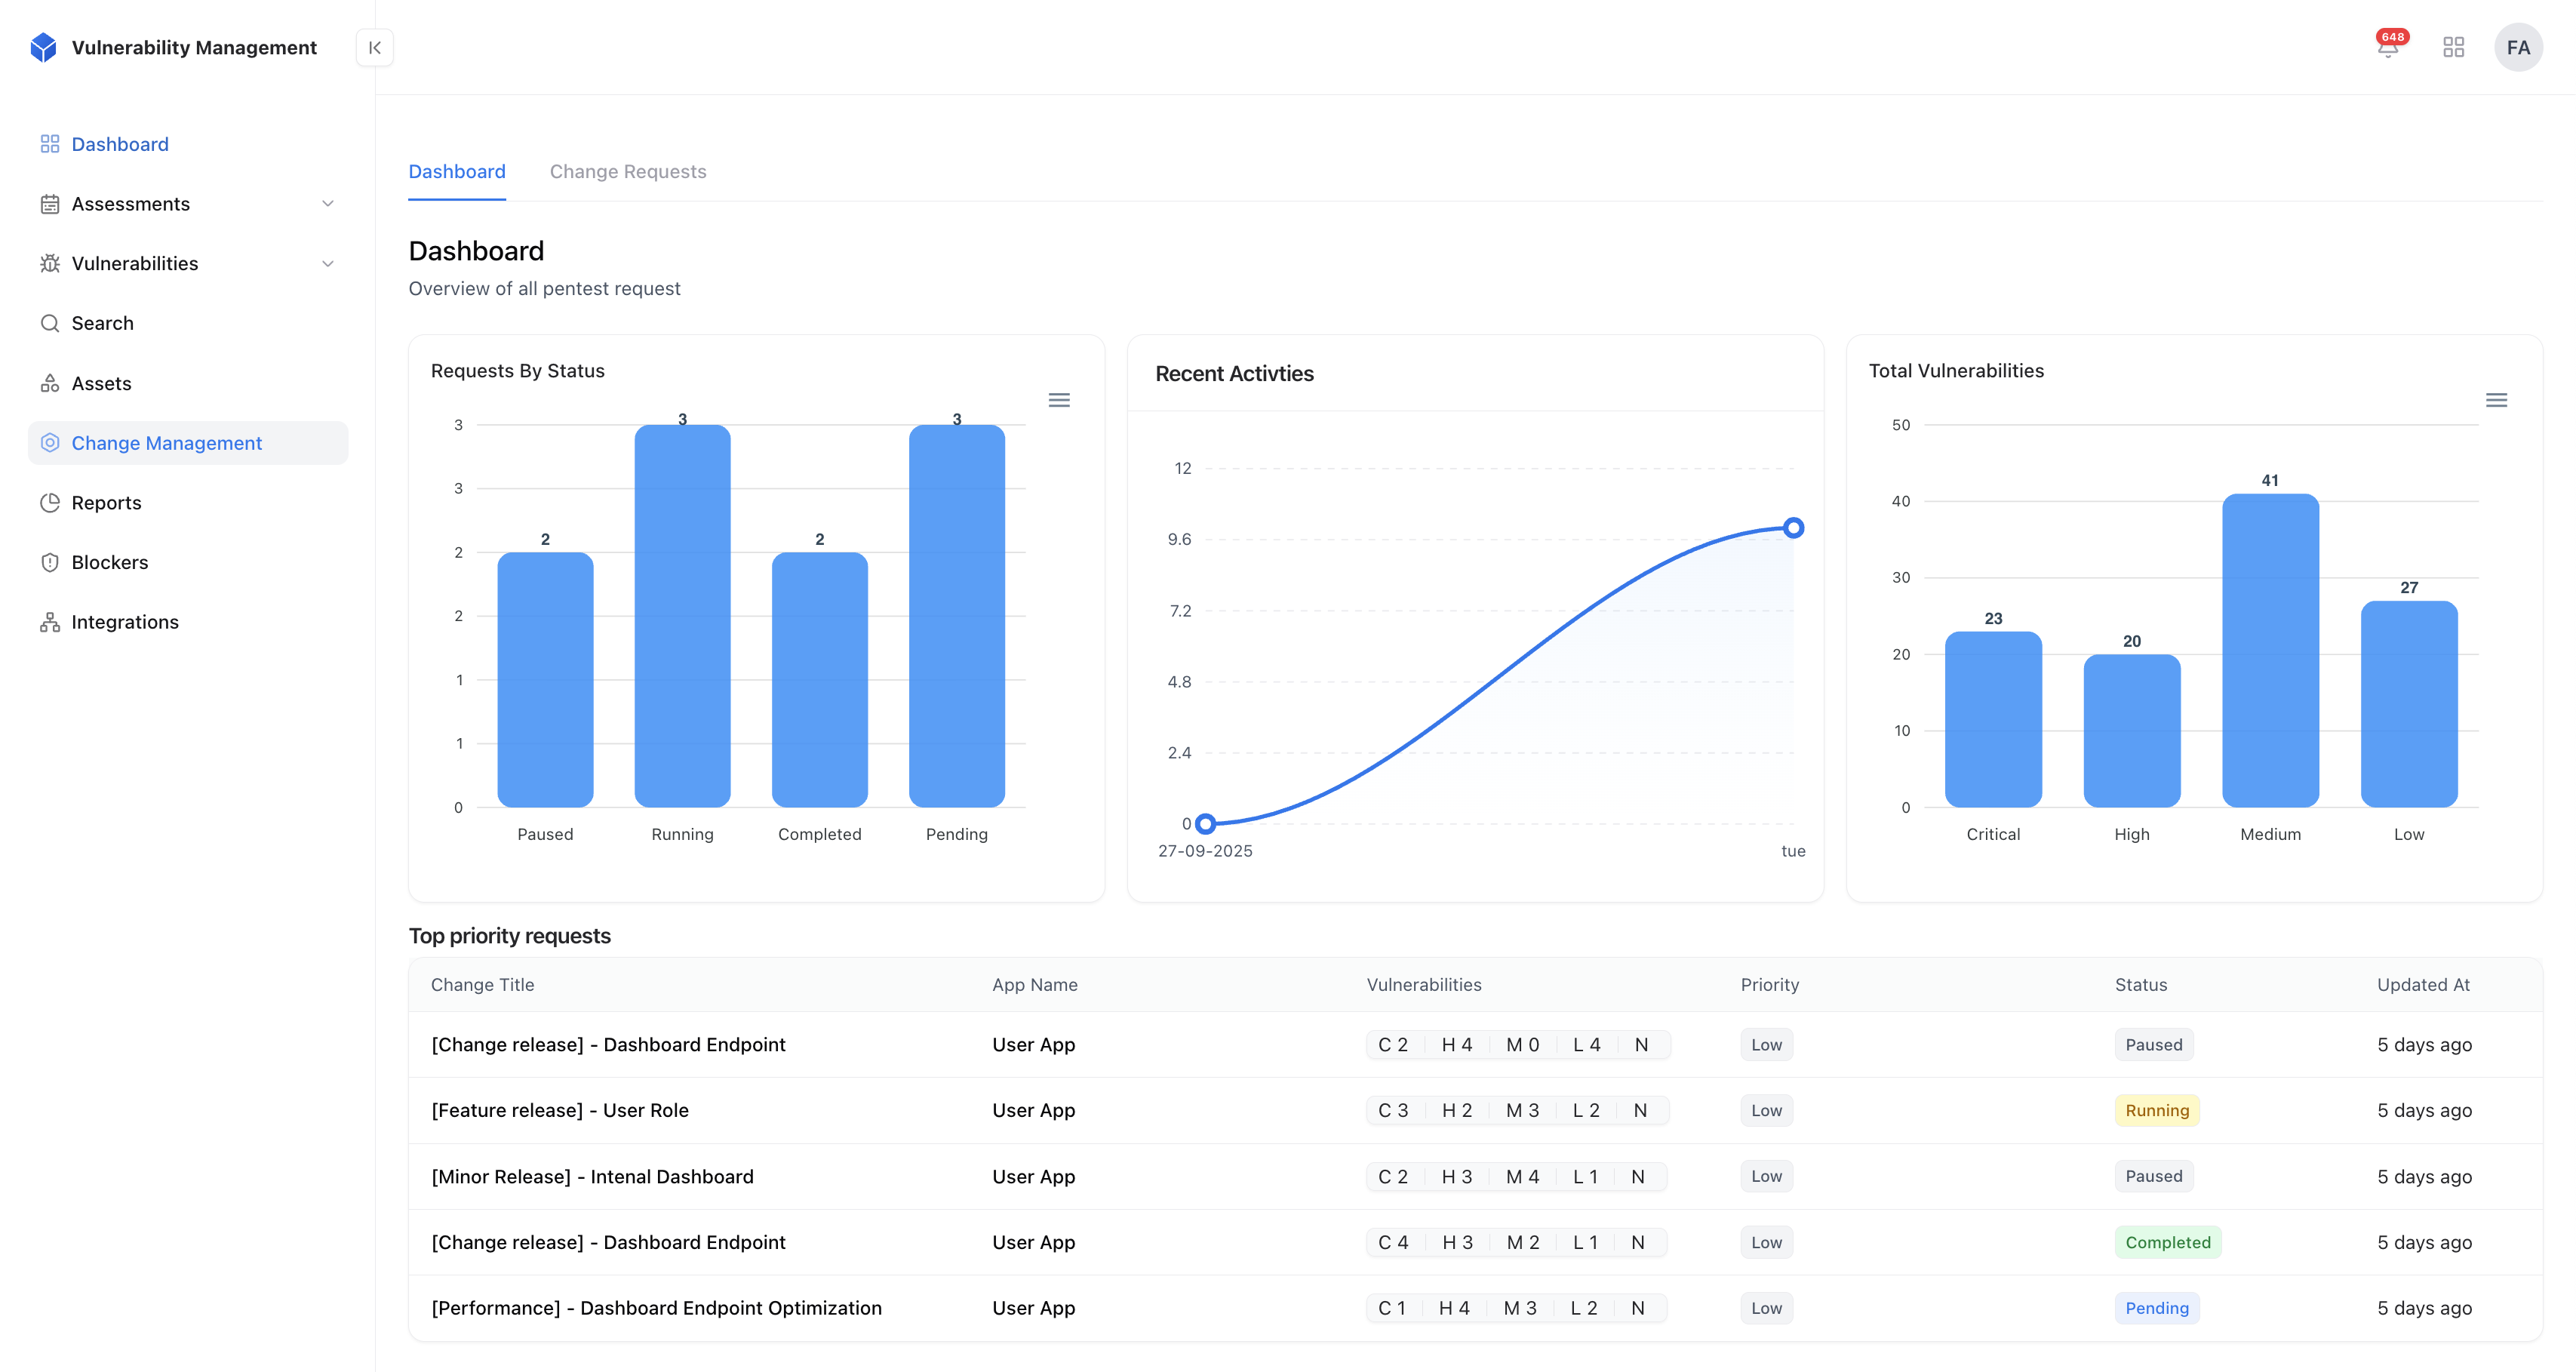
Task: Click the notifications bell icon
Action: (2388, 48)
